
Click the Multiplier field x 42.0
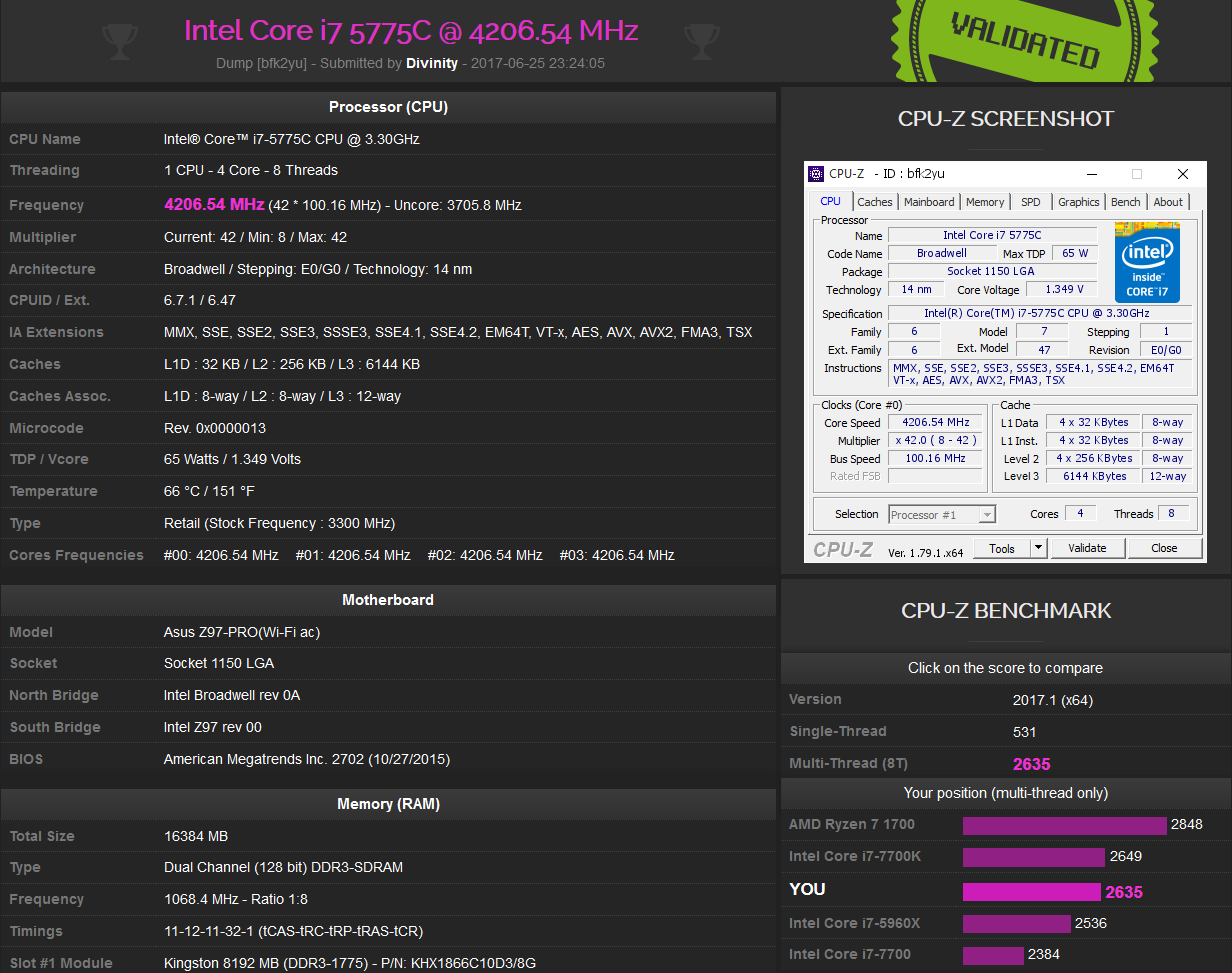pos(936,440)
